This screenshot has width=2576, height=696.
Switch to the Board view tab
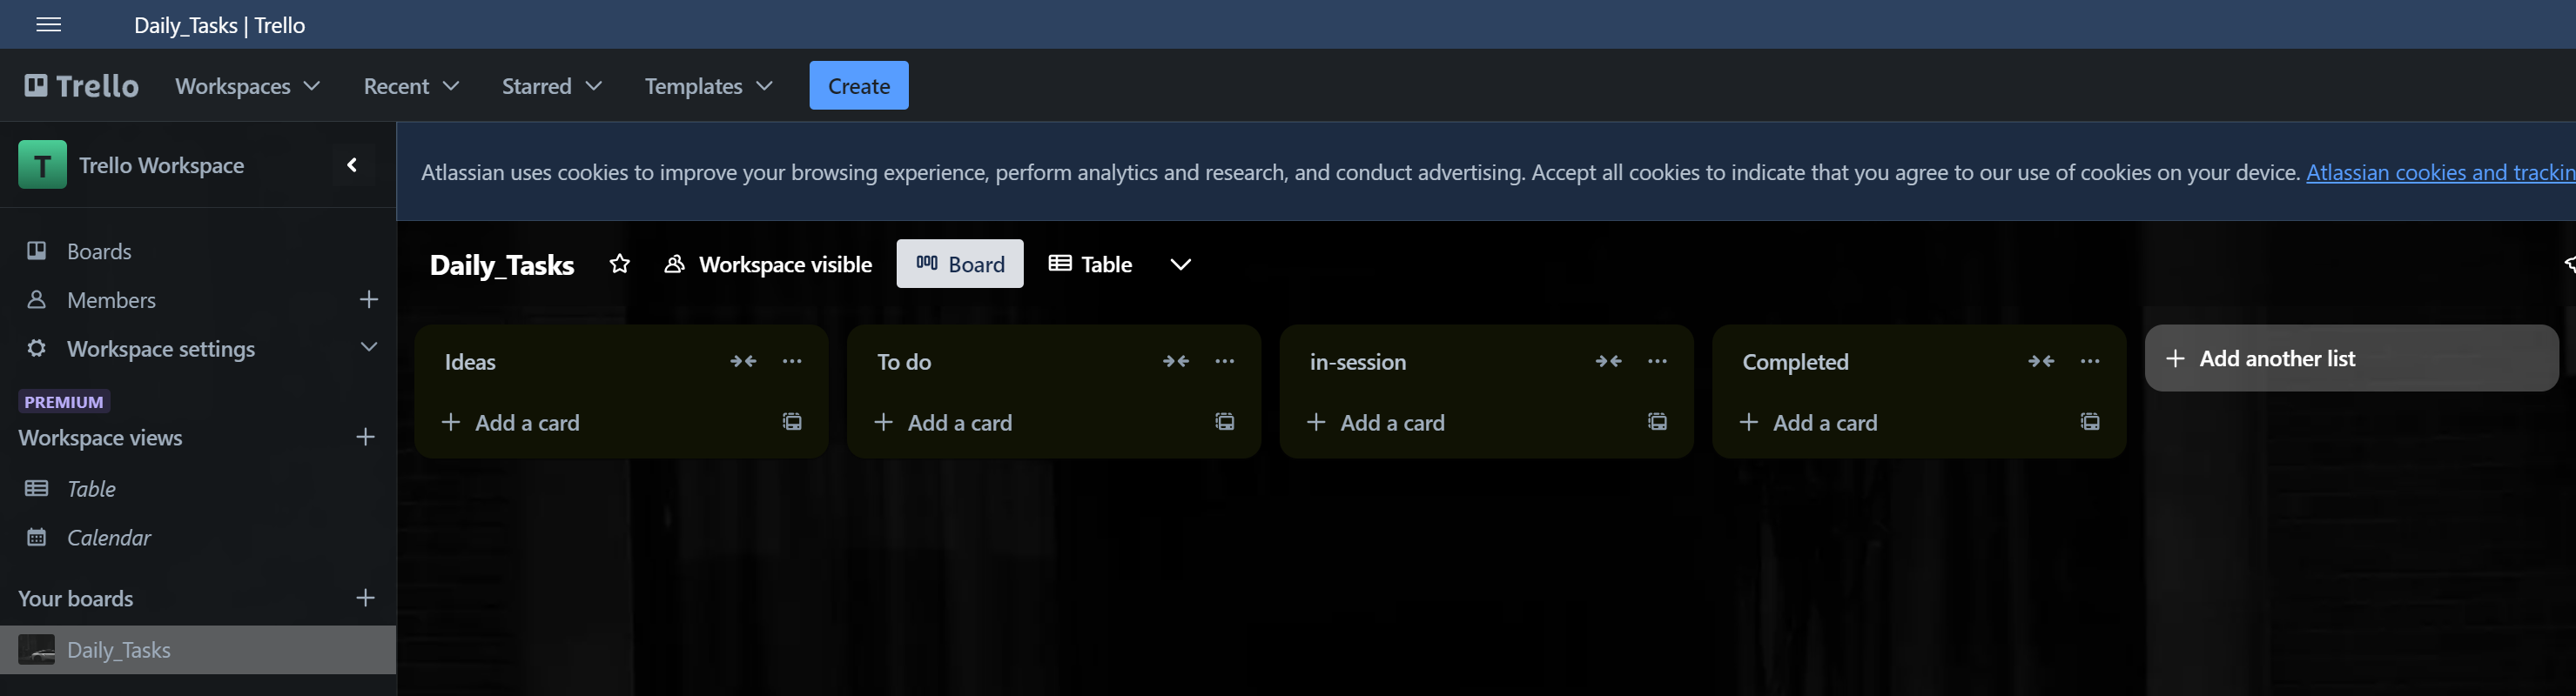960,264
